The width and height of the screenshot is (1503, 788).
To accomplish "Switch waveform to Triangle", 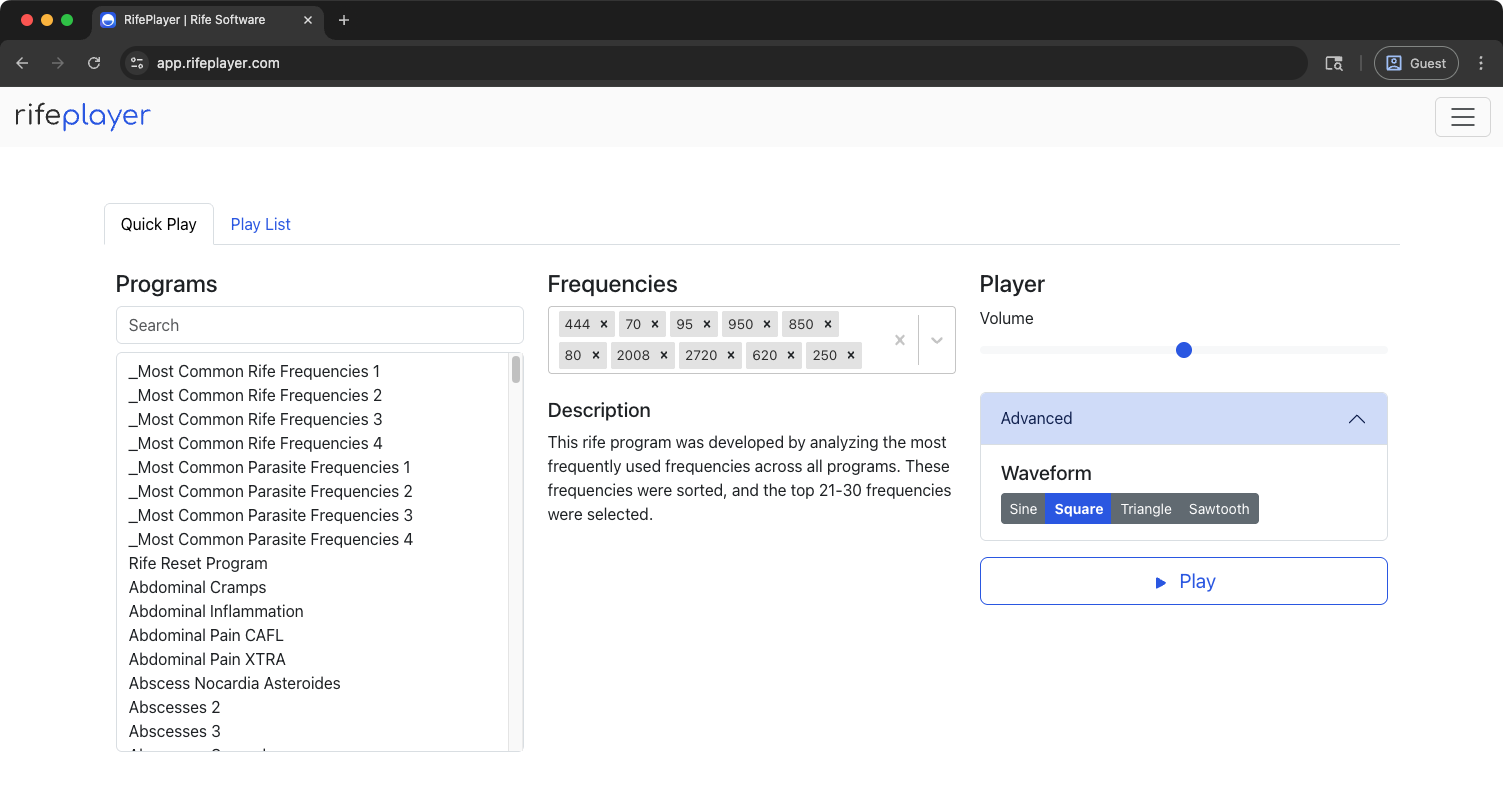I will click(x=1146, y=508).
